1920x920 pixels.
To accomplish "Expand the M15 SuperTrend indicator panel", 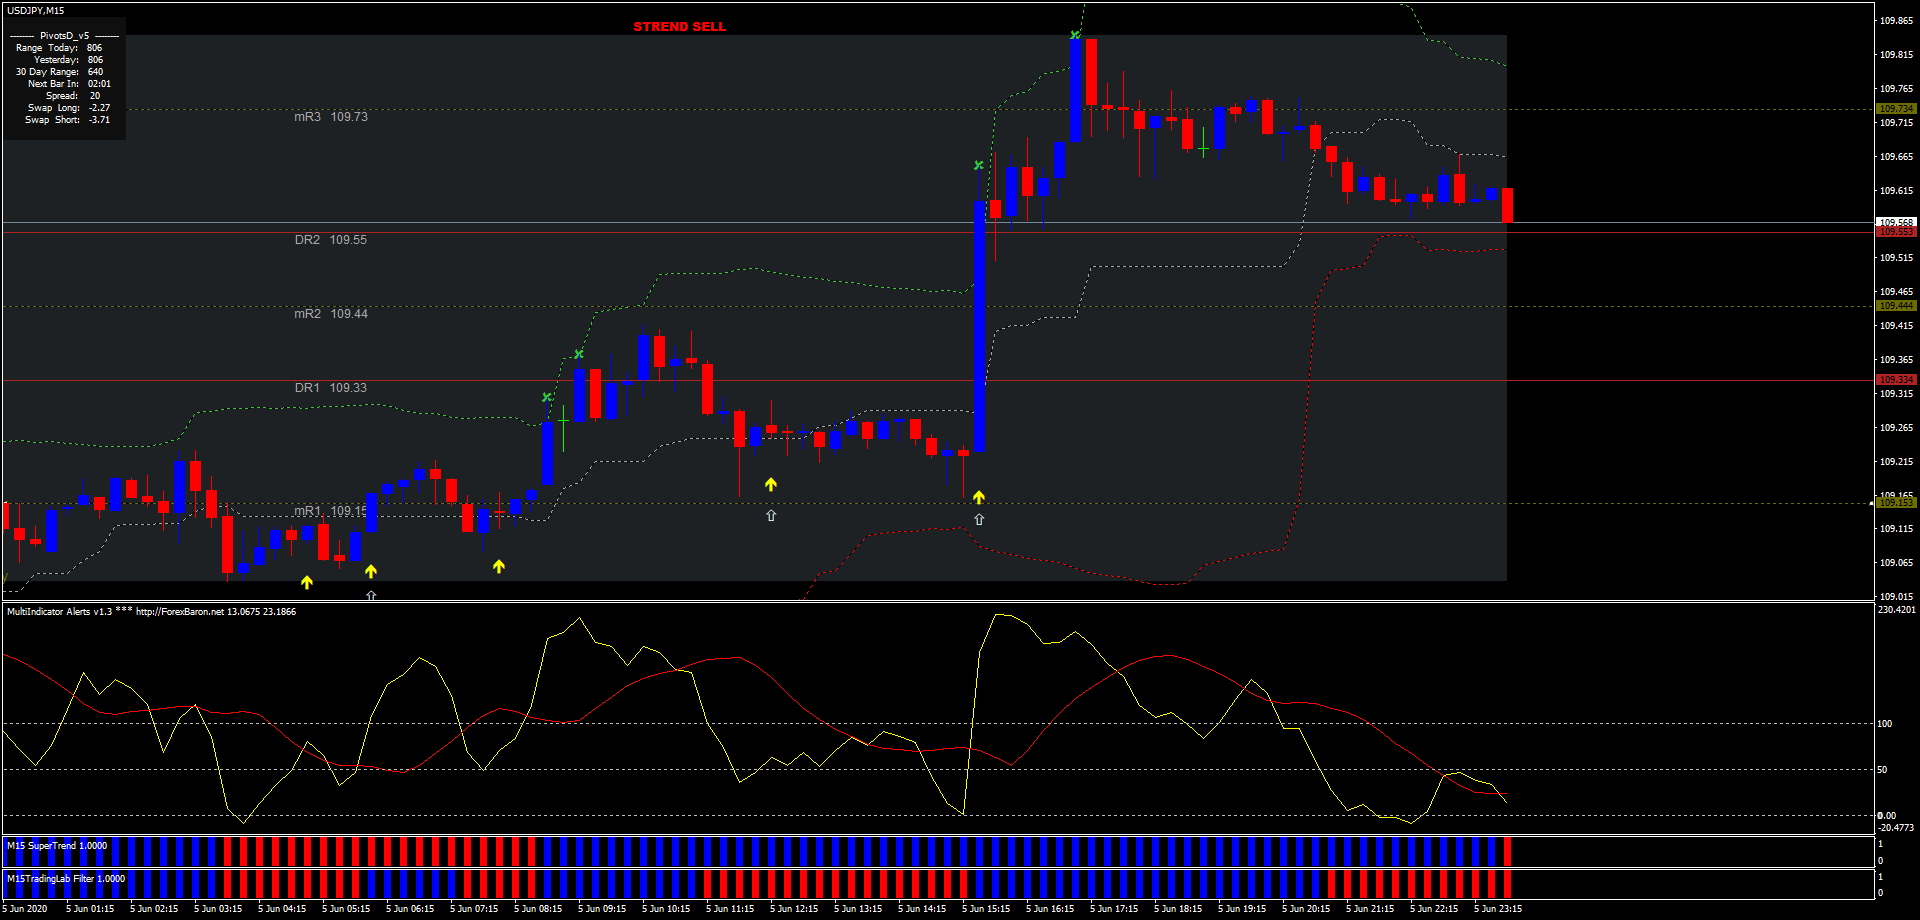I will (55, 845).
